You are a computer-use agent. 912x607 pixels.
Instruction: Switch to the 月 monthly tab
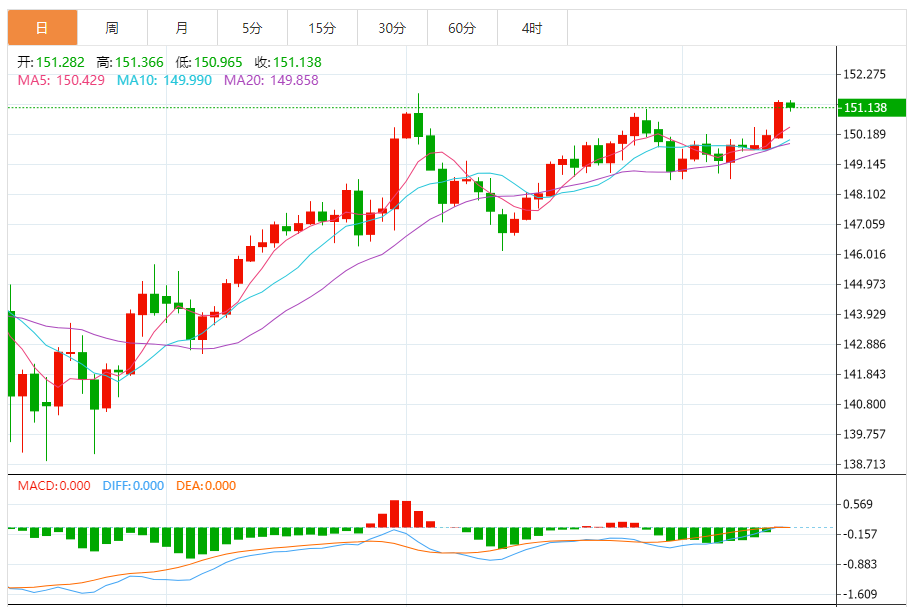coord(182,28)
